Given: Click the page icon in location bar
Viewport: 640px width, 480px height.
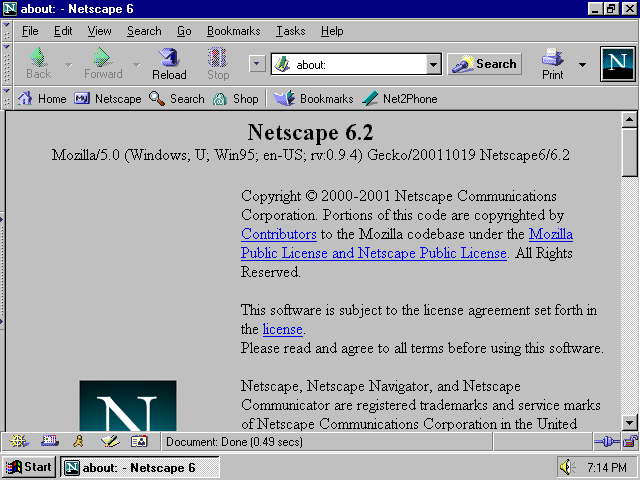Looking at the screenshot, I should (282, 64).
